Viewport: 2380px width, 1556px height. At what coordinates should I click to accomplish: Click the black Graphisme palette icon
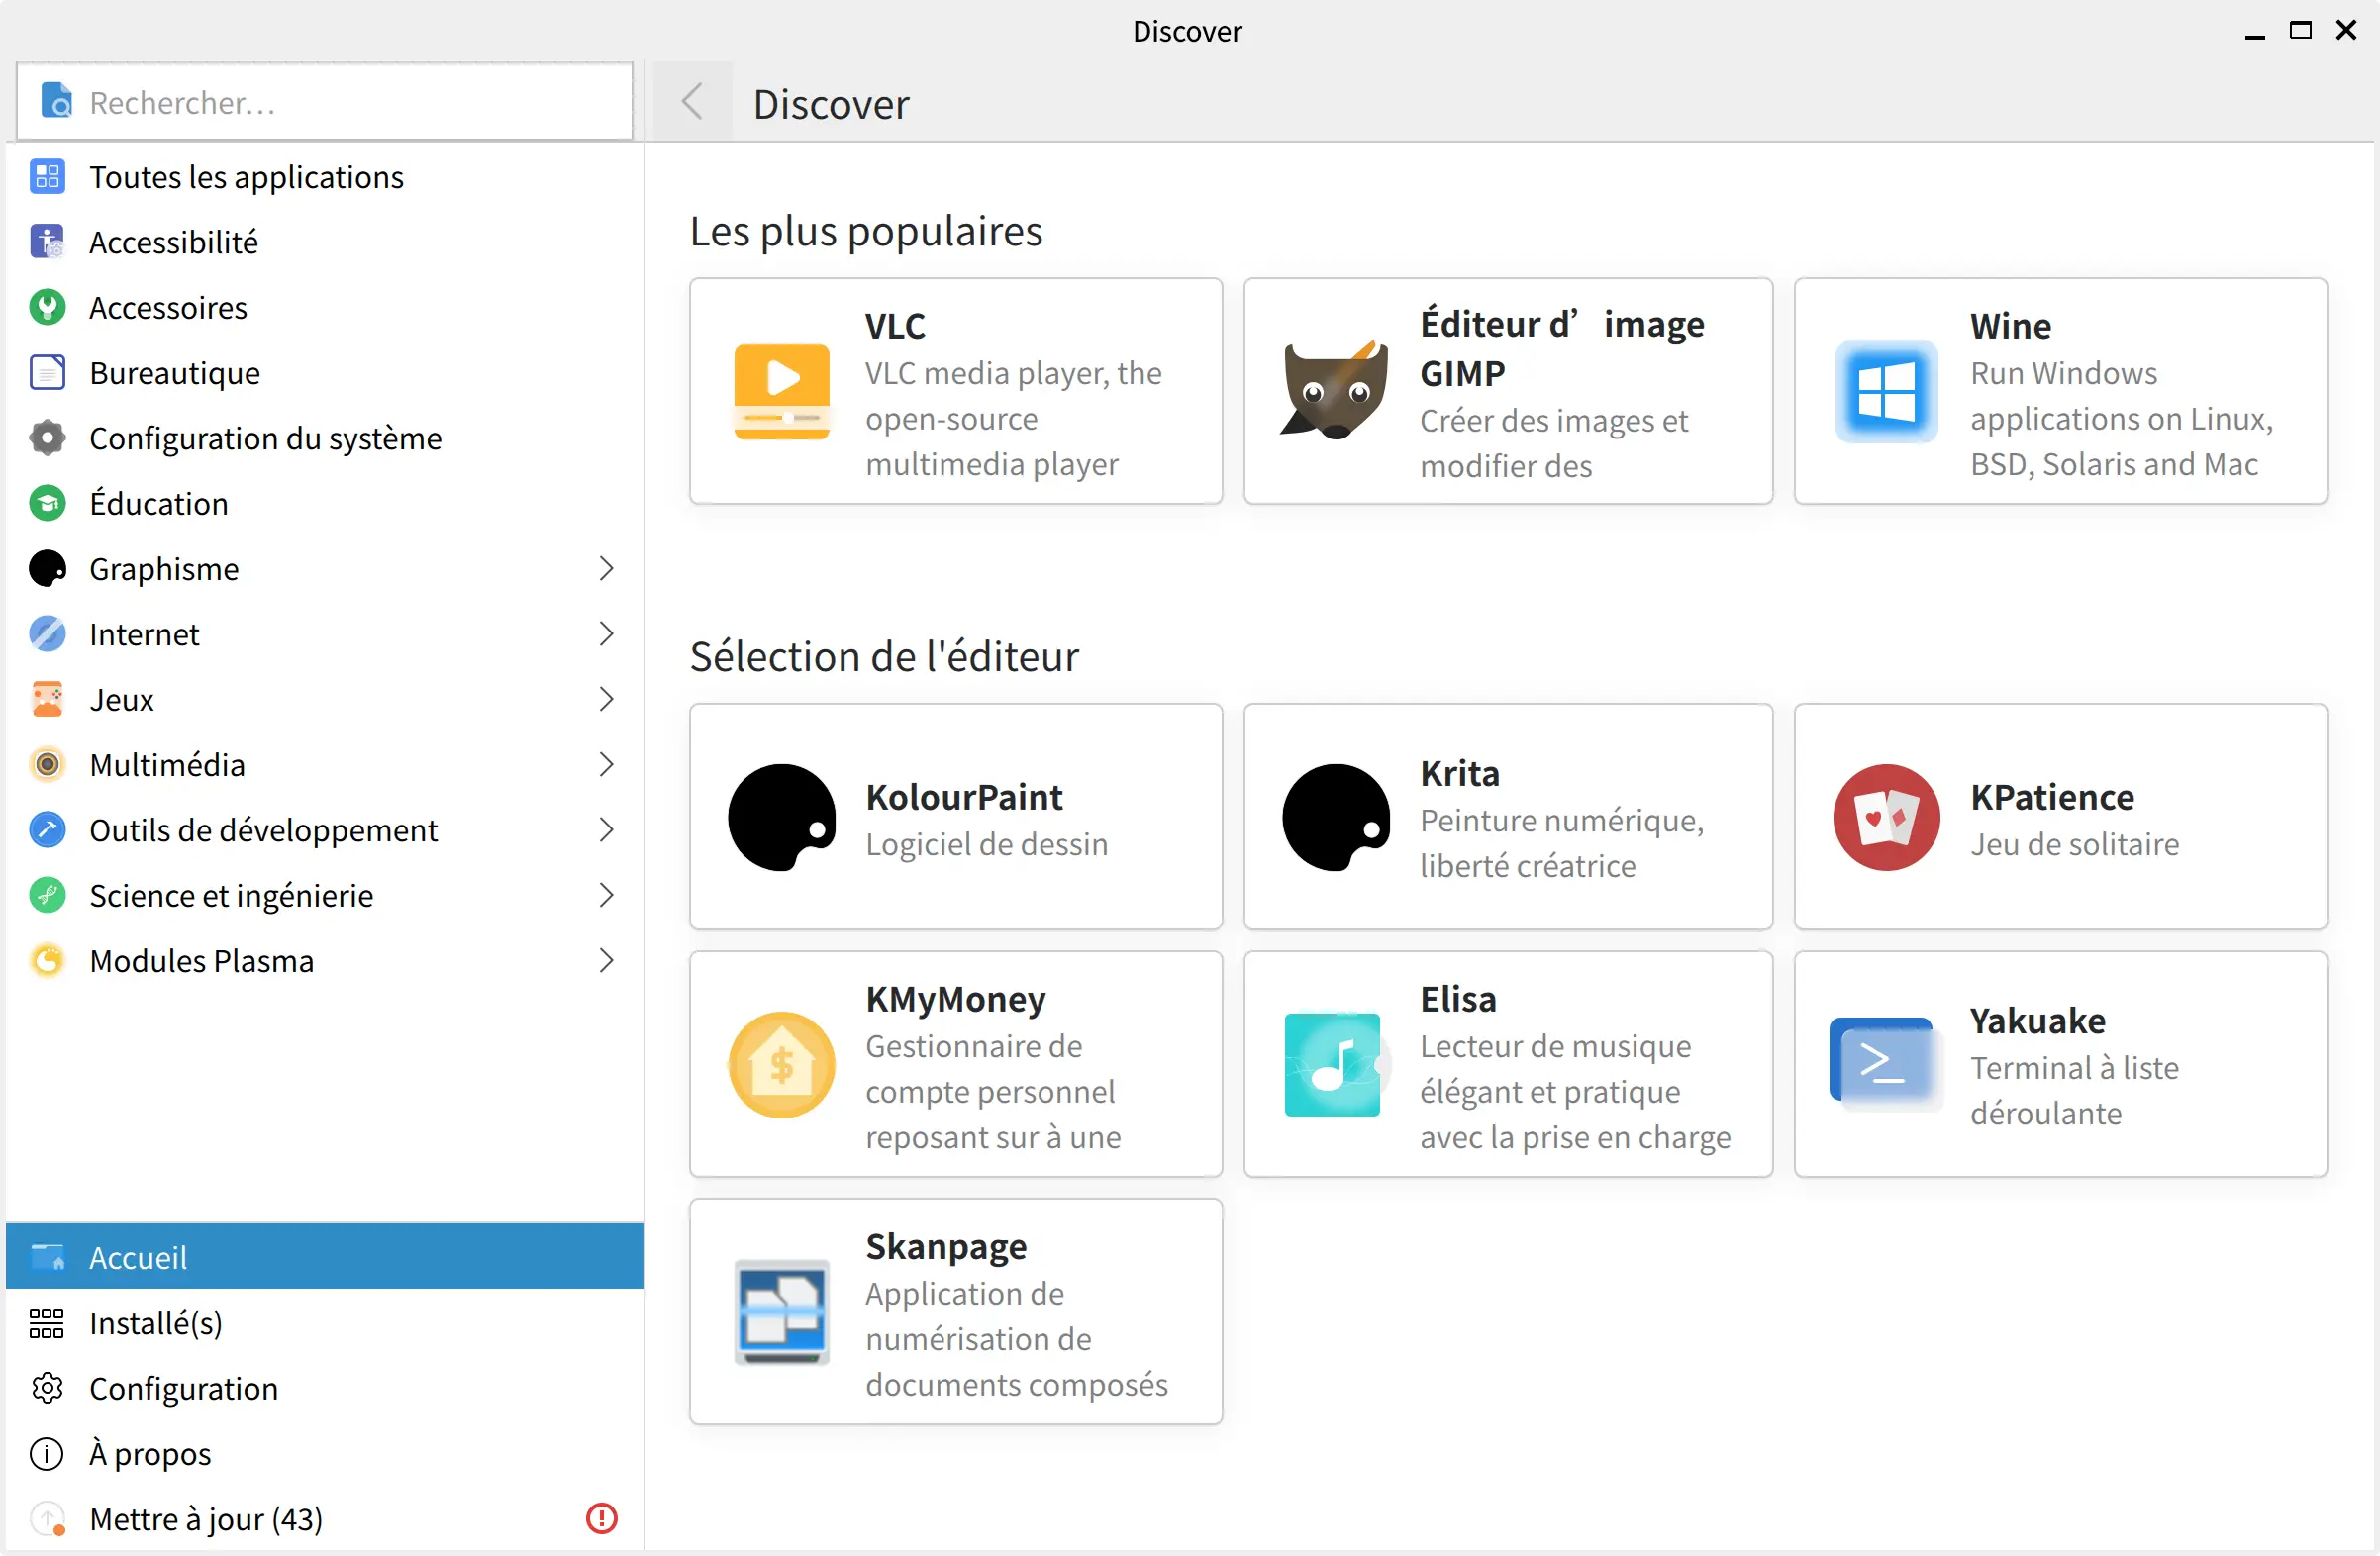pyautogui.click(x=47, y=569)
